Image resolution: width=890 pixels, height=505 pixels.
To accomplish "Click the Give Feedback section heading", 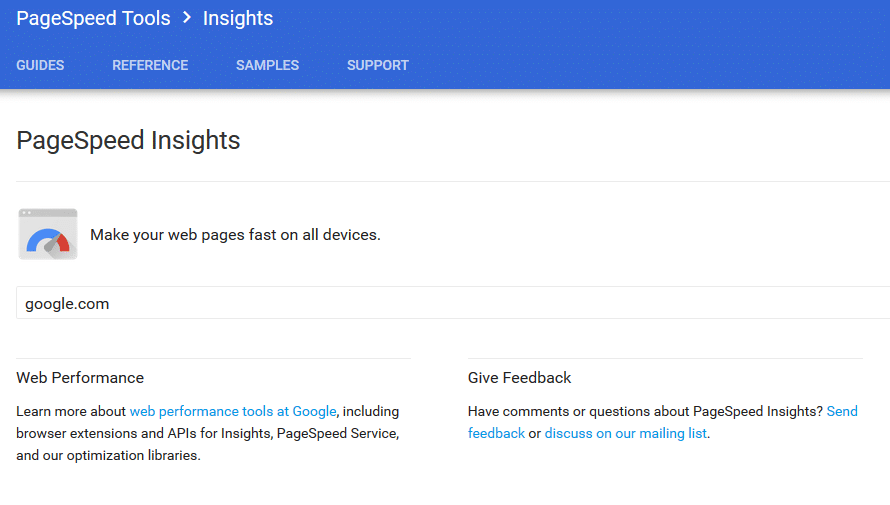I will [x=520, y=378].
